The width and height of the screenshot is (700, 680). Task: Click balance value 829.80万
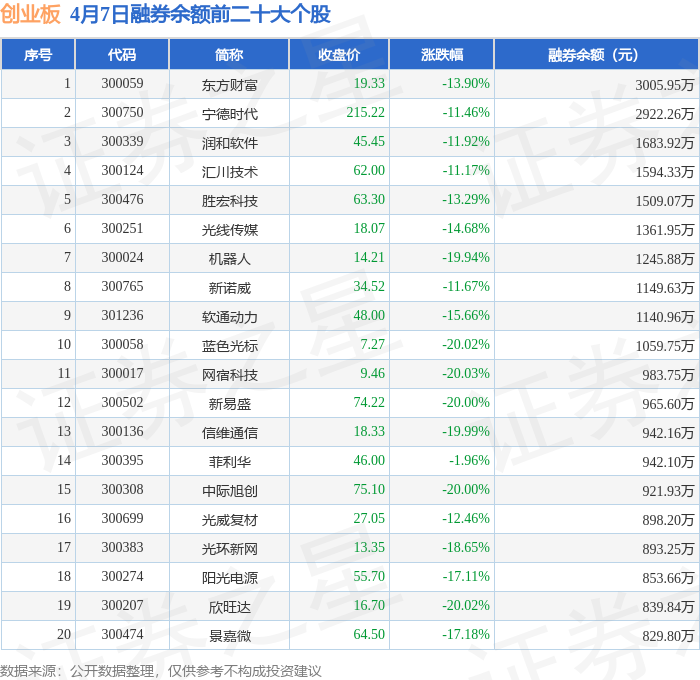click(x=668, y=636)
